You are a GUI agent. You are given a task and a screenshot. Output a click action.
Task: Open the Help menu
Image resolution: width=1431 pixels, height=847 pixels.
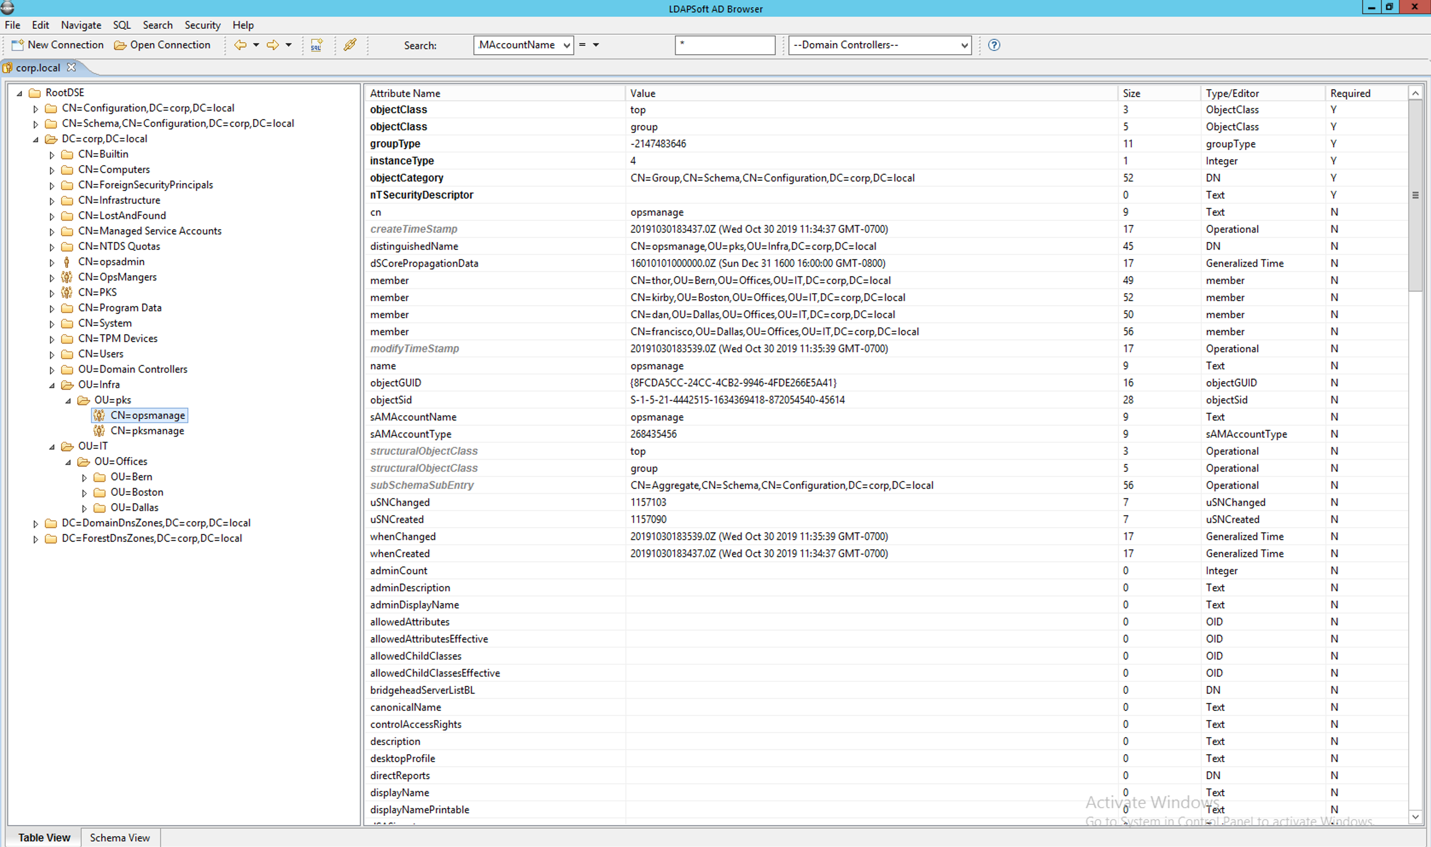pyautogui.click(x=243, y=25)
